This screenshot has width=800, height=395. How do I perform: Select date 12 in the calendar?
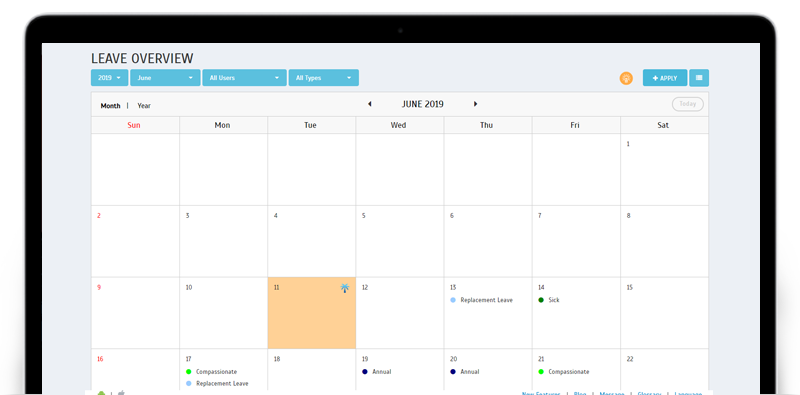click(365, 287)
